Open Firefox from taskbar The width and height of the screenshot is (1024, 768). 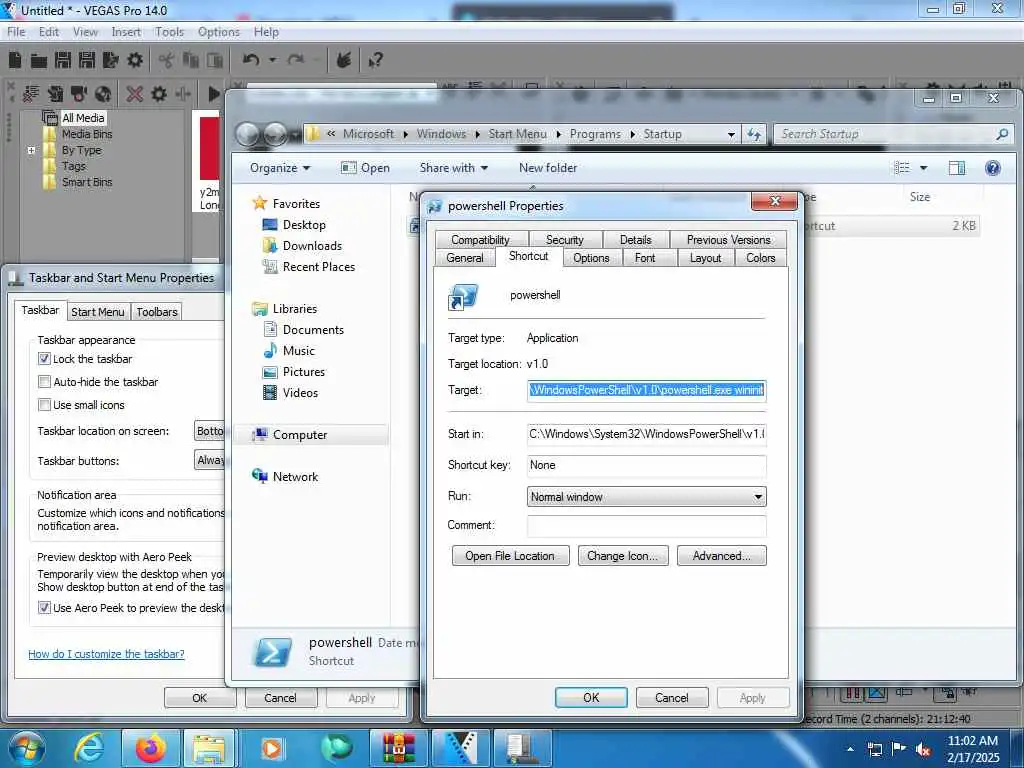[x=150, y=748]
